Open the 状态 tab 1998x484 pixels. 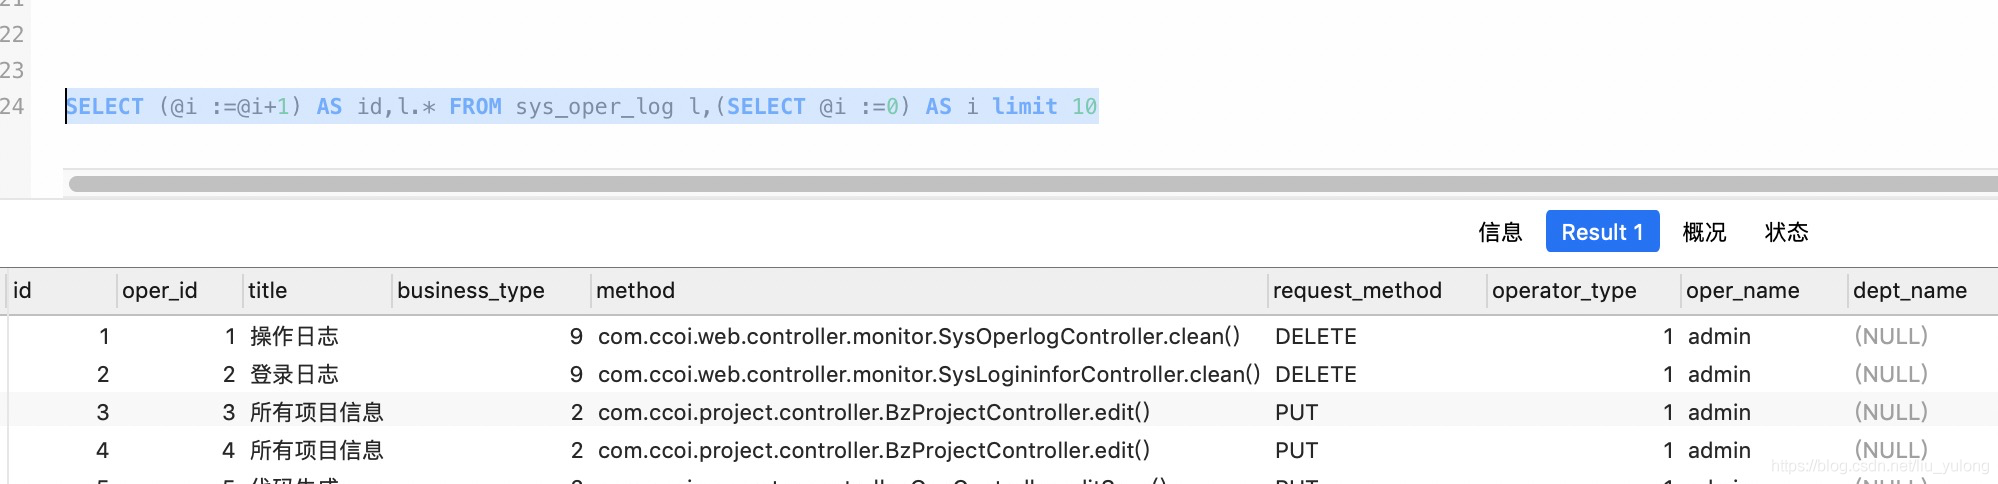point(1785,232)
